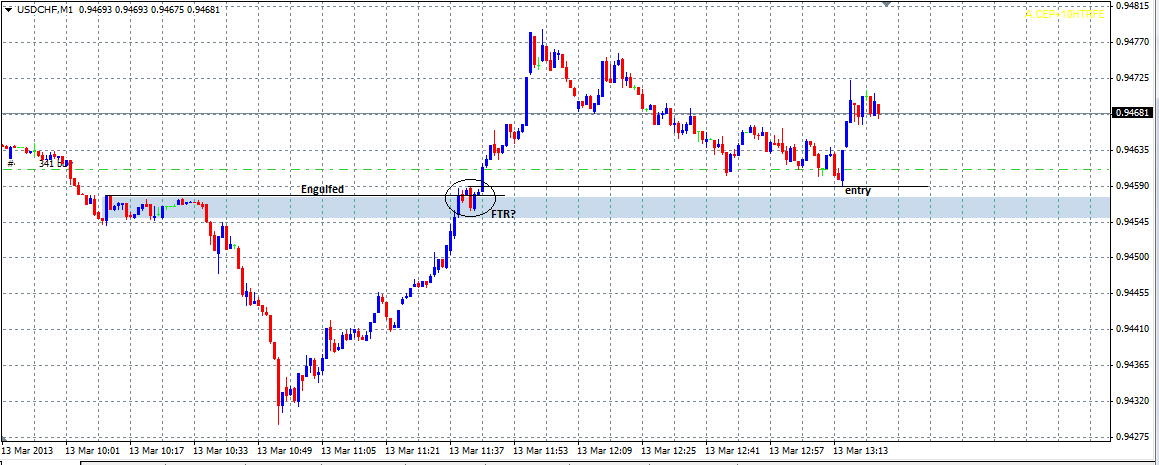Viewport: 1159px width, 465px height.
Task: Click the '#' order marker on the left edge
Action: [10, 163]
